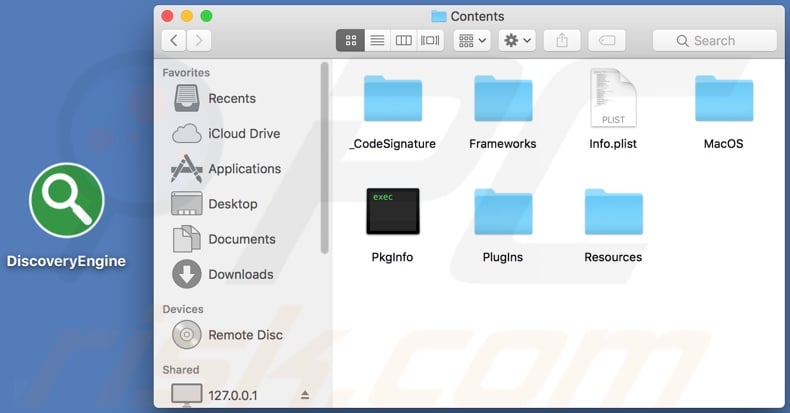The height and width of the screenshot is (413, 790).
Task: Open the Action gear menu
Action: click(x=518, y=41)
